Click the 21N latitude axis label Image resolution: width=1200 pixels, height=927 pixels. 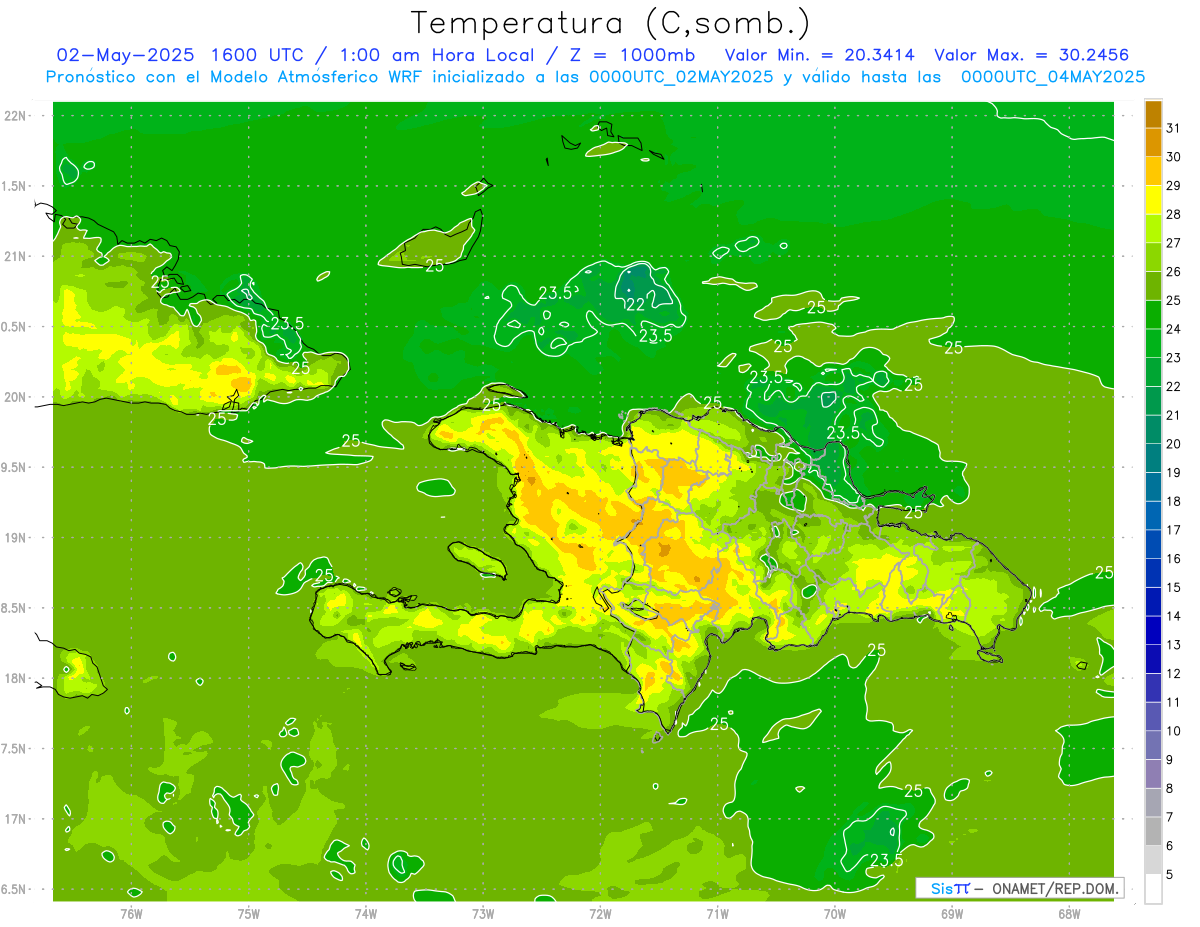15,256
